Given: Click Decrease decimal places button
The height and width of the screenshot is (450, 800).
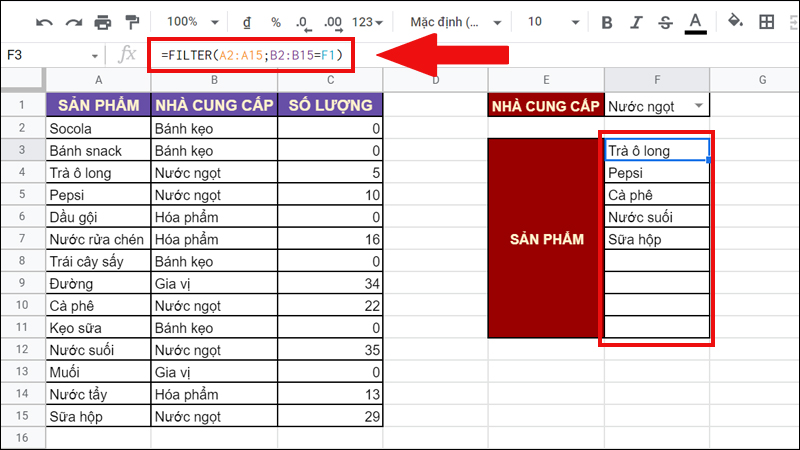Looking at the screenshot, I should click(x=304, y=21).
